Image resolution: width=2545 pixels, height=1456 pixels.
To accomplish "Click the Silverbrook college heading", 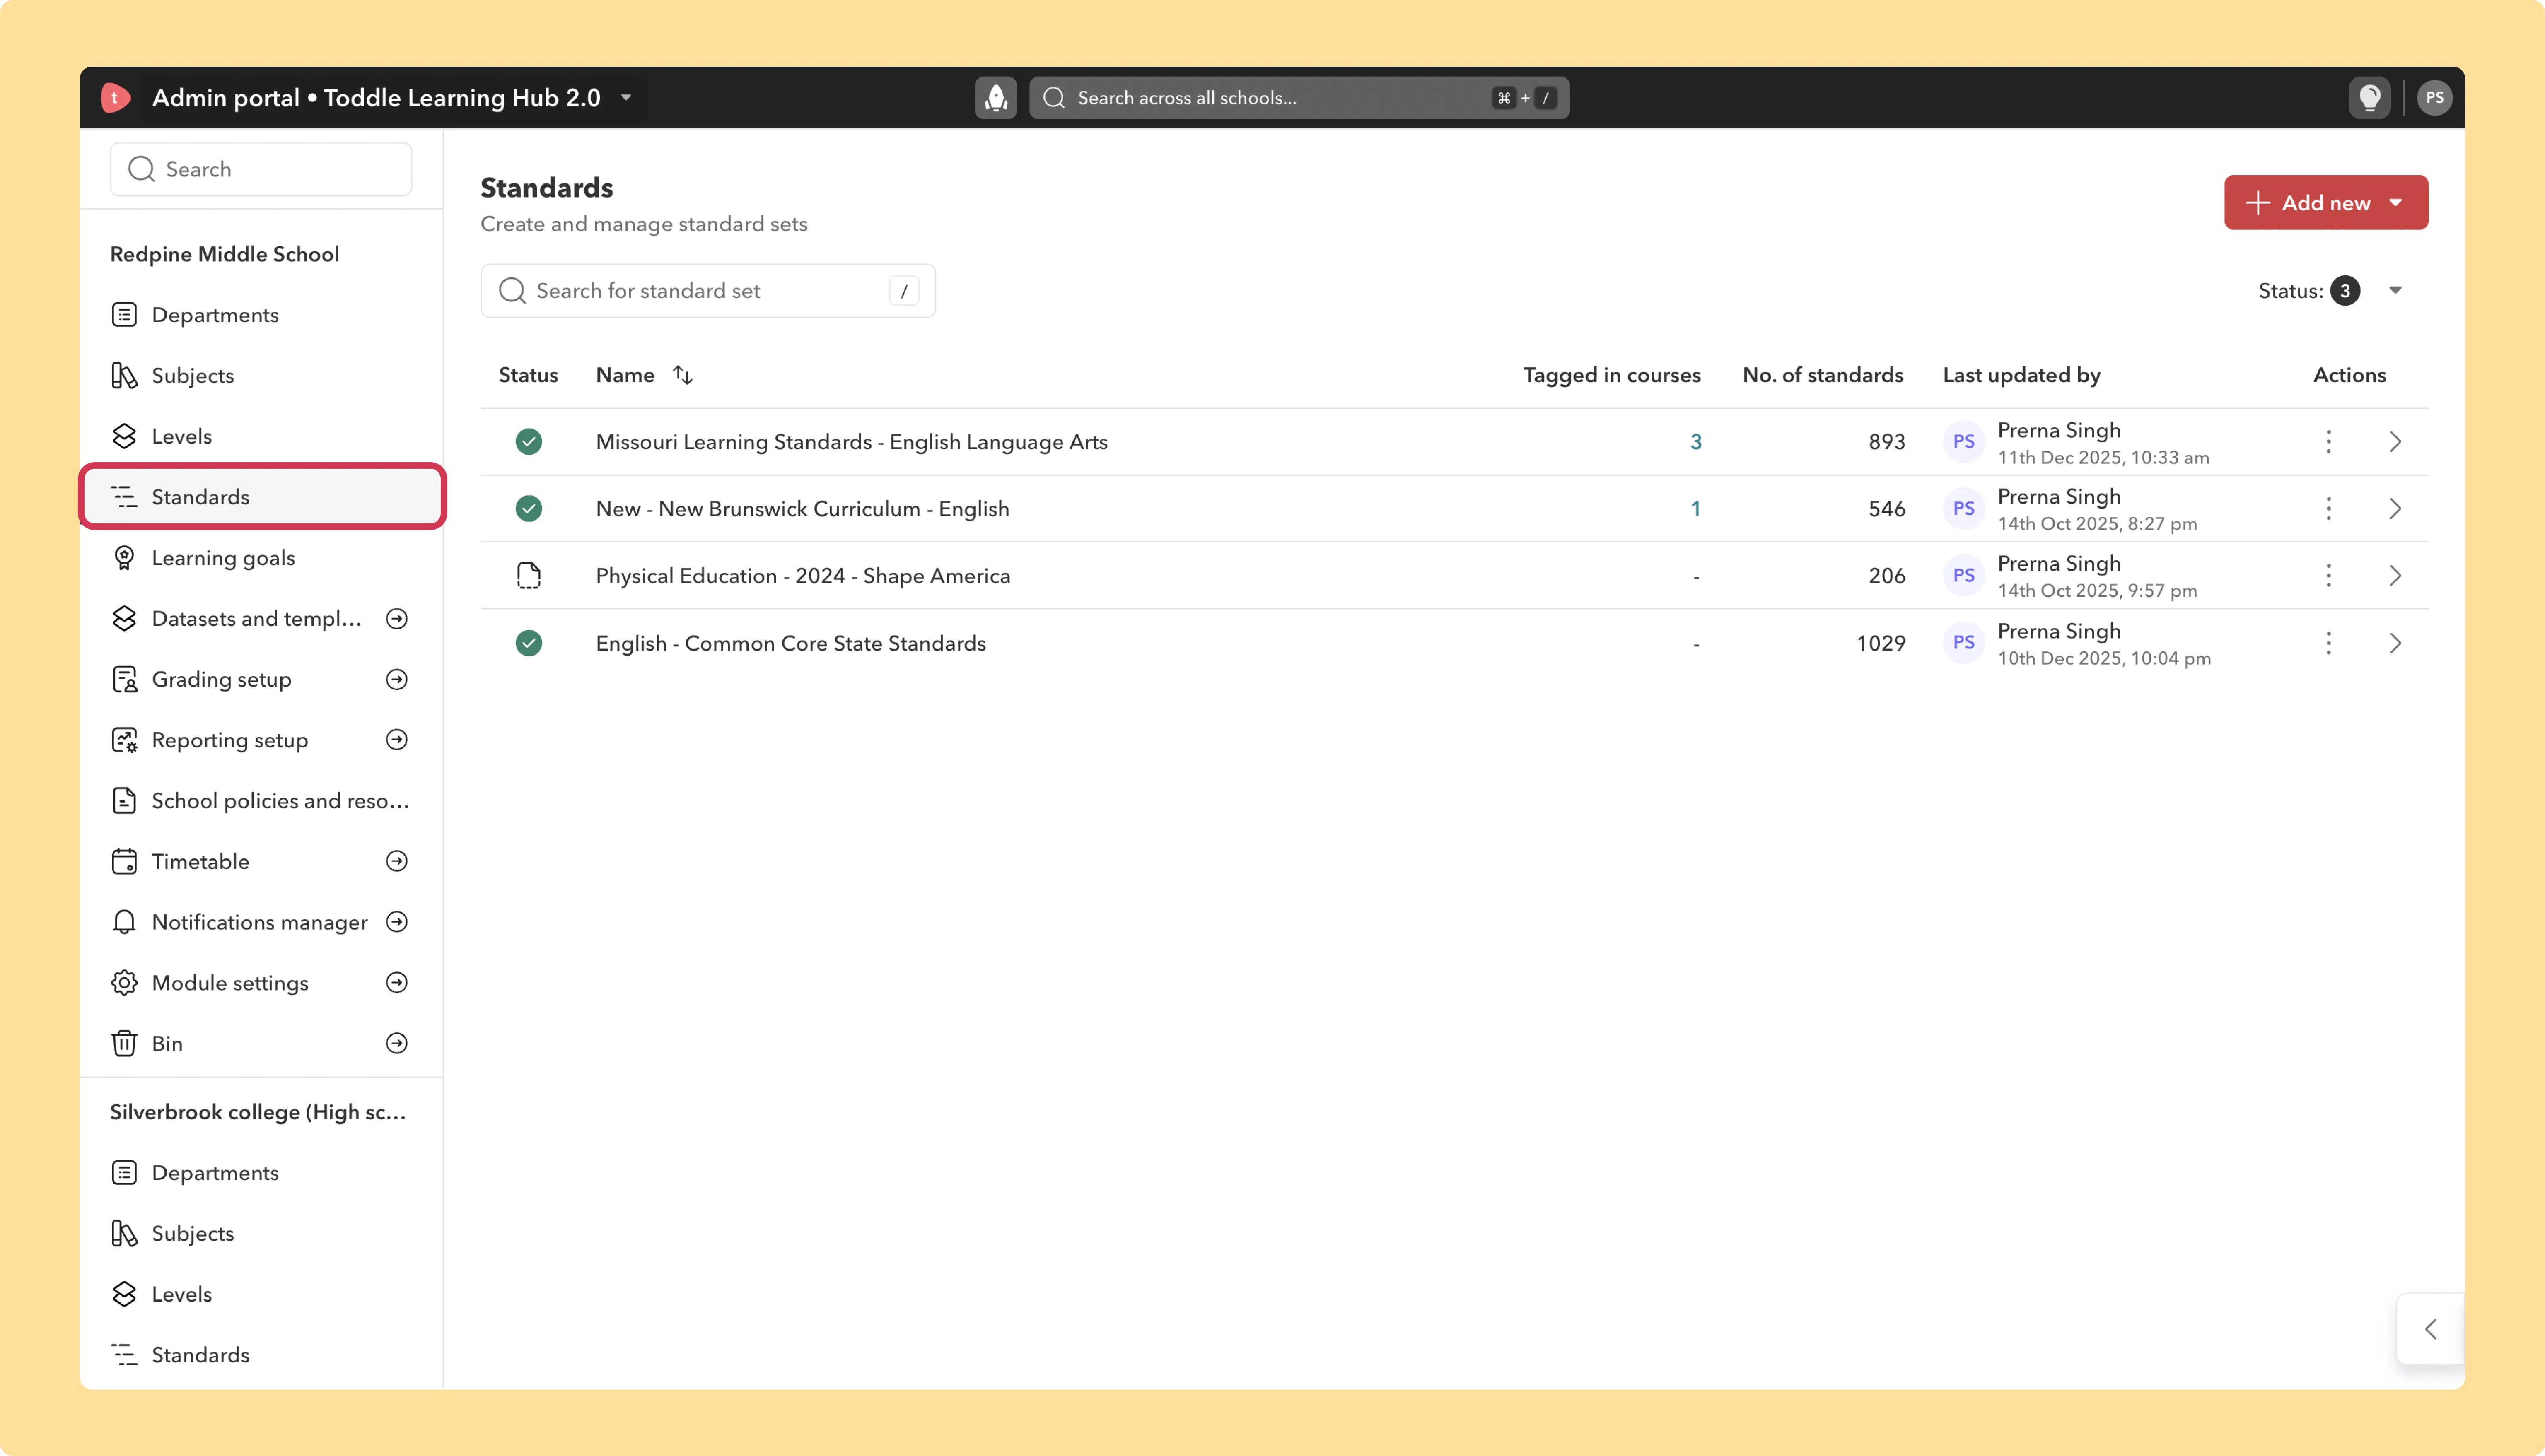I will pyautogui.click(x=258, y=1112).
